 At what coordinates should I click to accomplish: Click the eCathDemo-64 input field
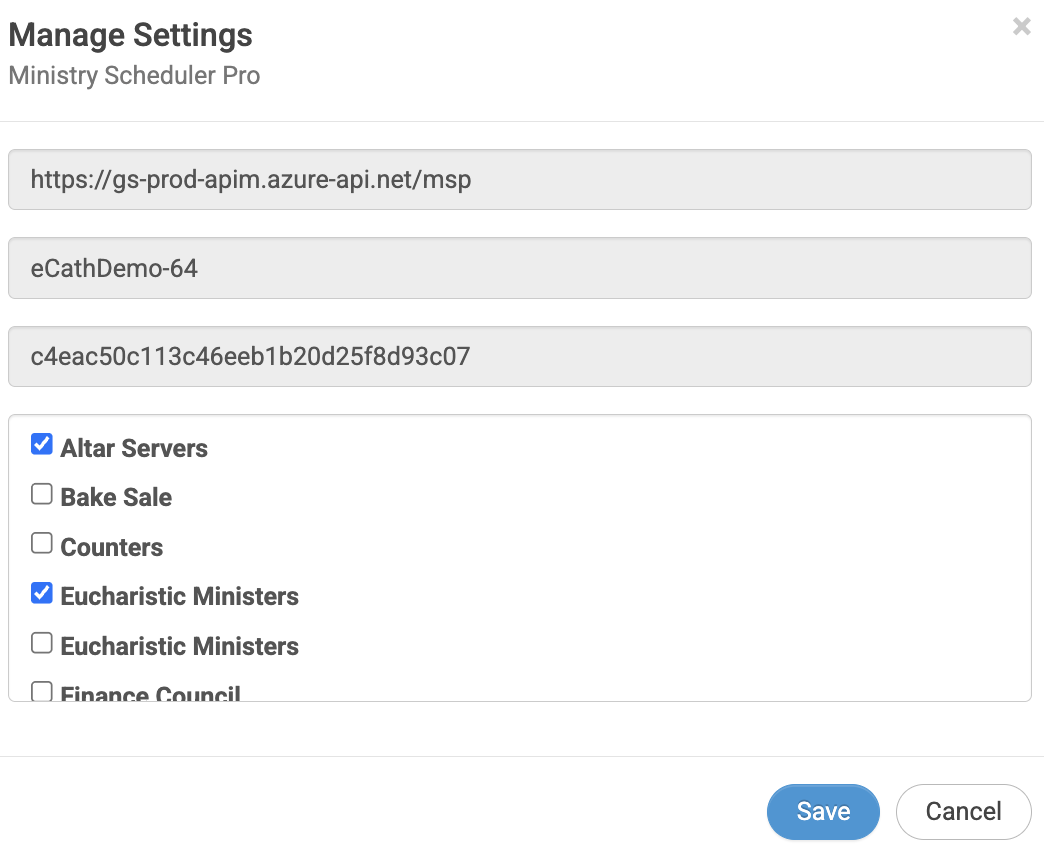click(x=519, y=268)
